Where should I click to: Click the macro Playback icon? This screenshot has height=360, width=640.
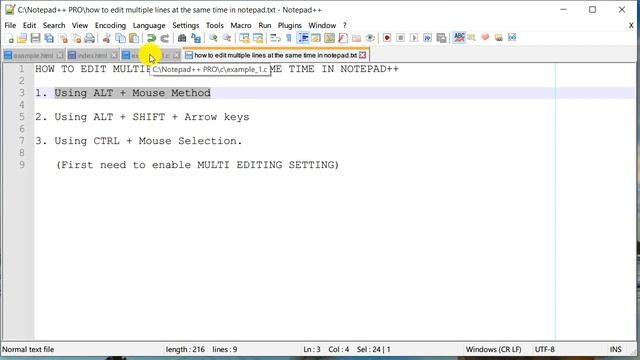[414, 38]
